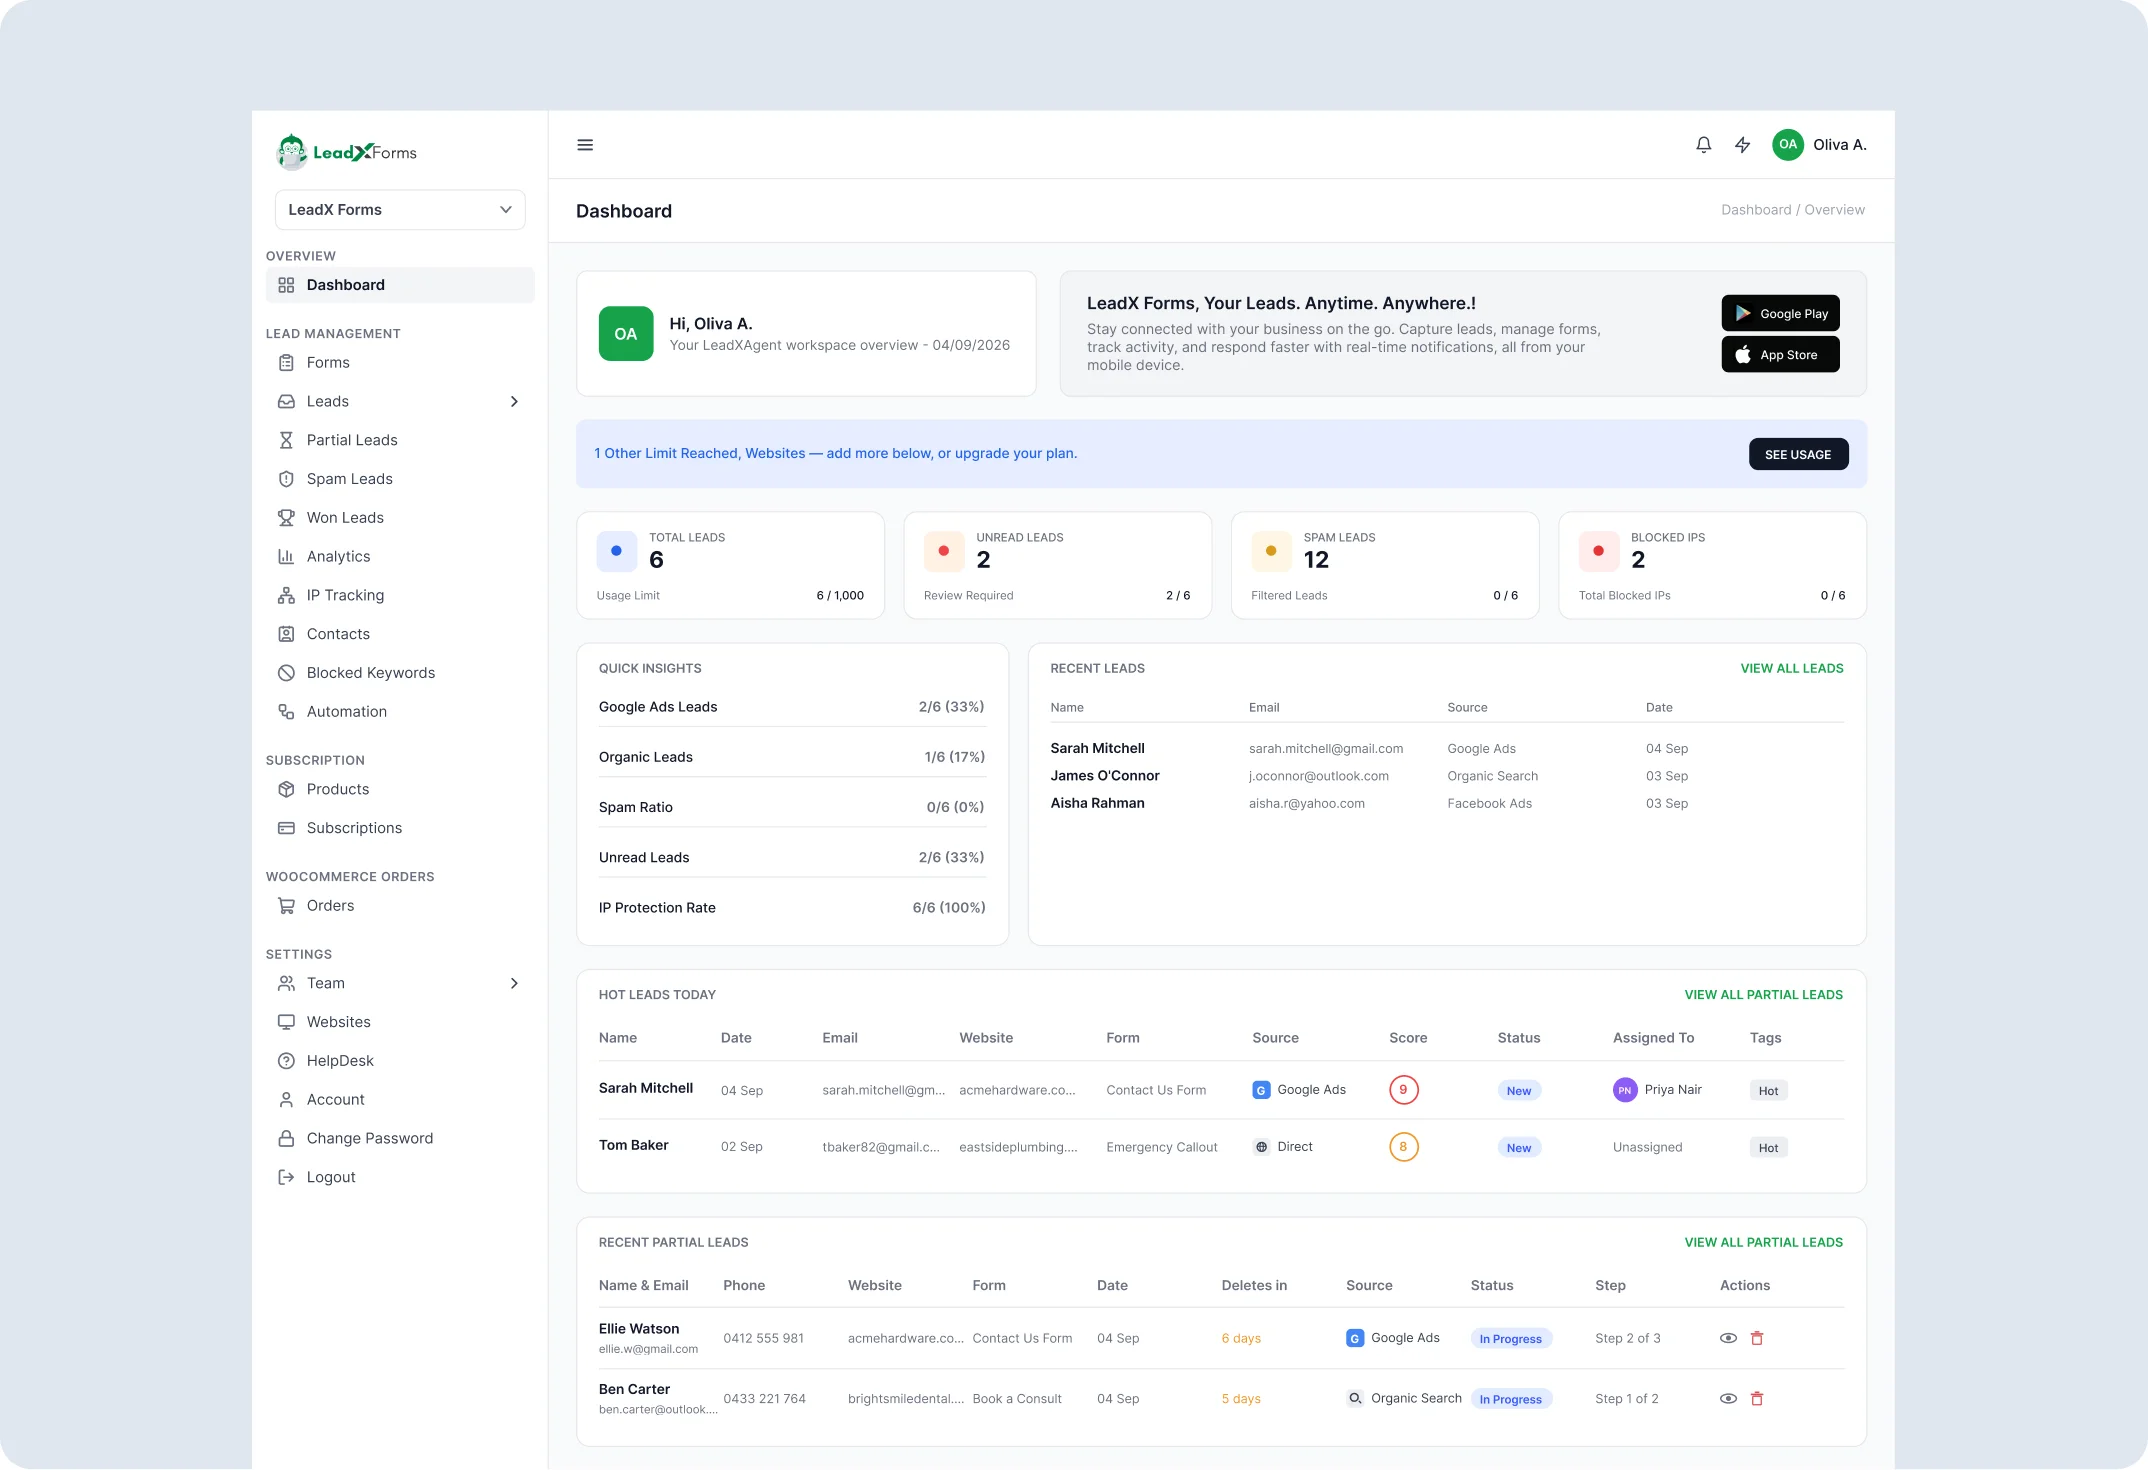Click the Analytics chart icon
This screenshot has width=2148, height=1470.
pos(286,557)
